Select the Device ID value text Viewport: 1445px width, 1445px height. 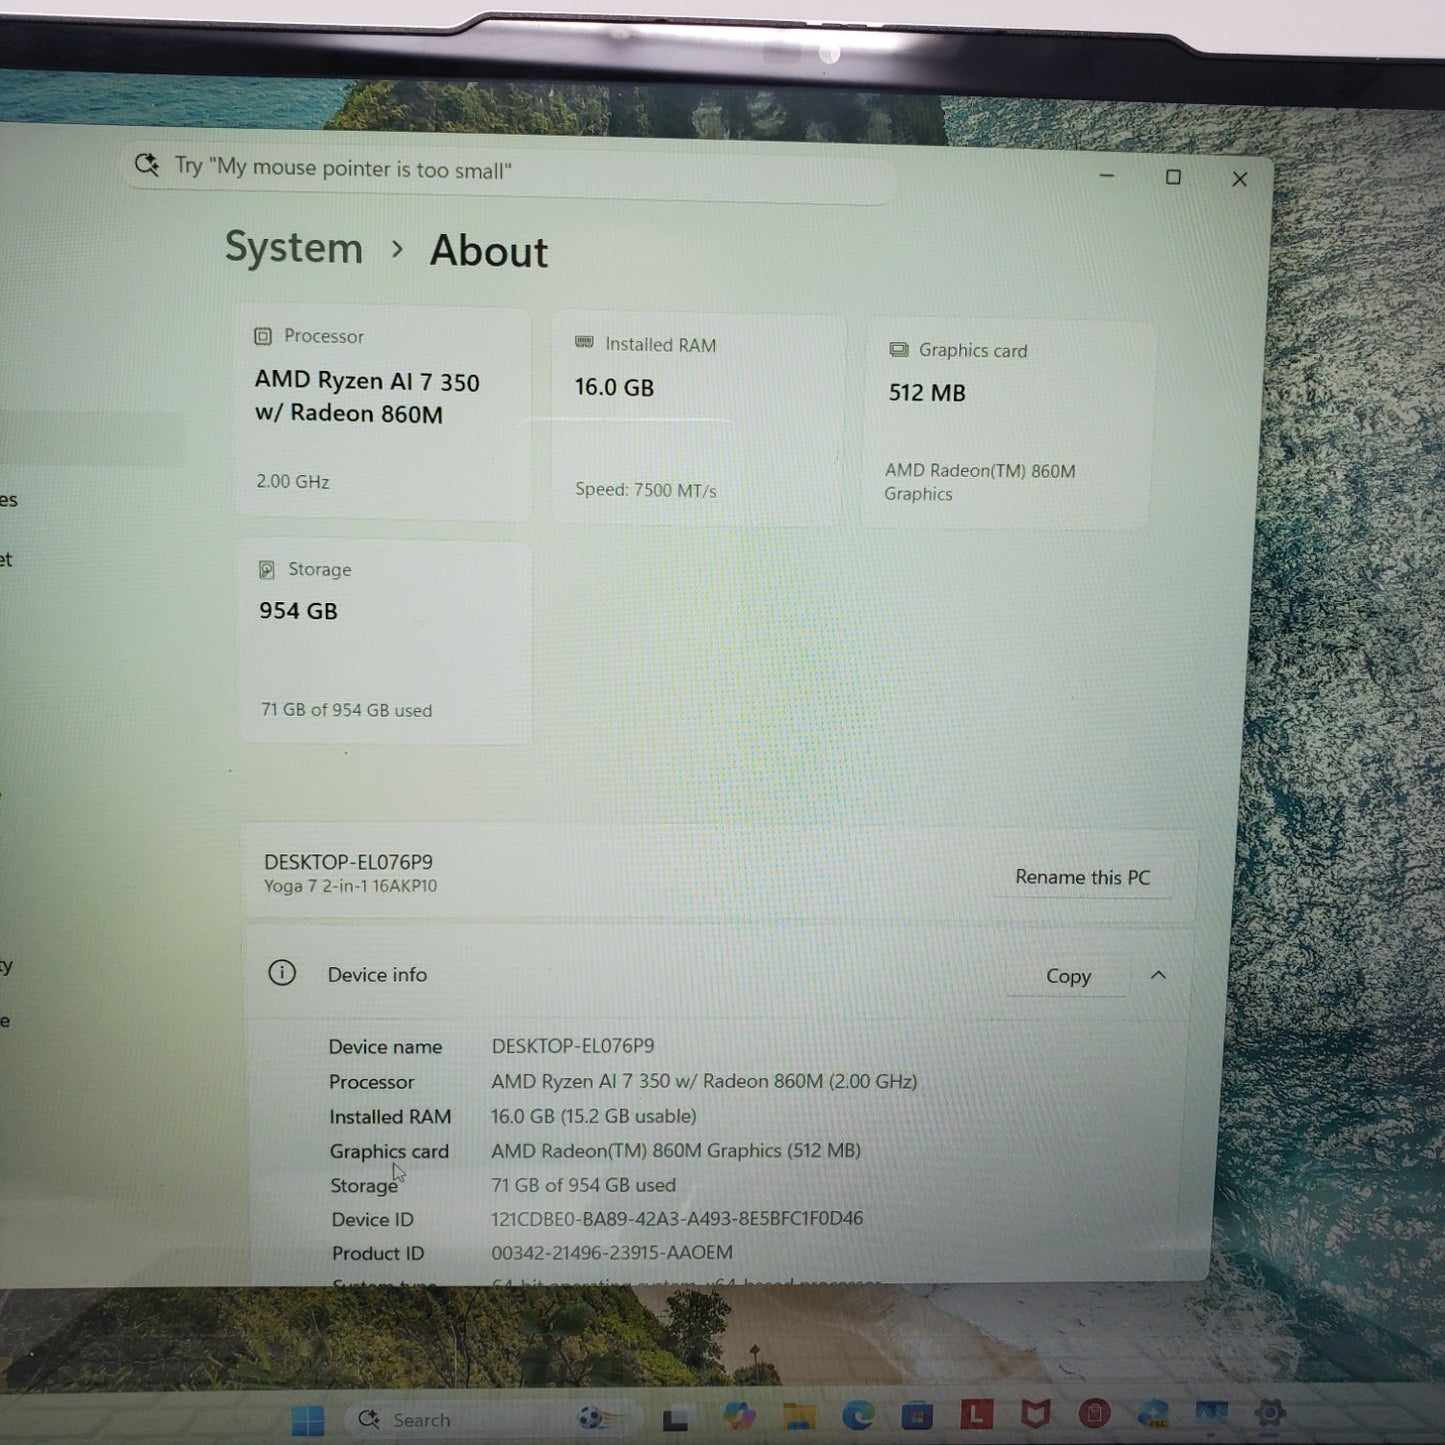(x=677, y=1218)
